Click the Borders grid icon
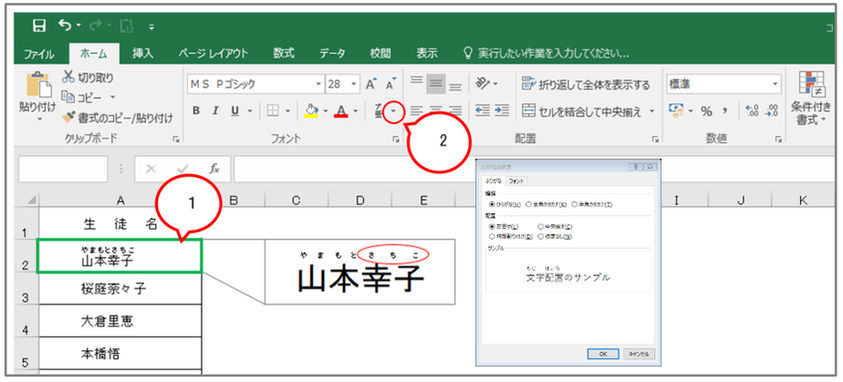 273,111
